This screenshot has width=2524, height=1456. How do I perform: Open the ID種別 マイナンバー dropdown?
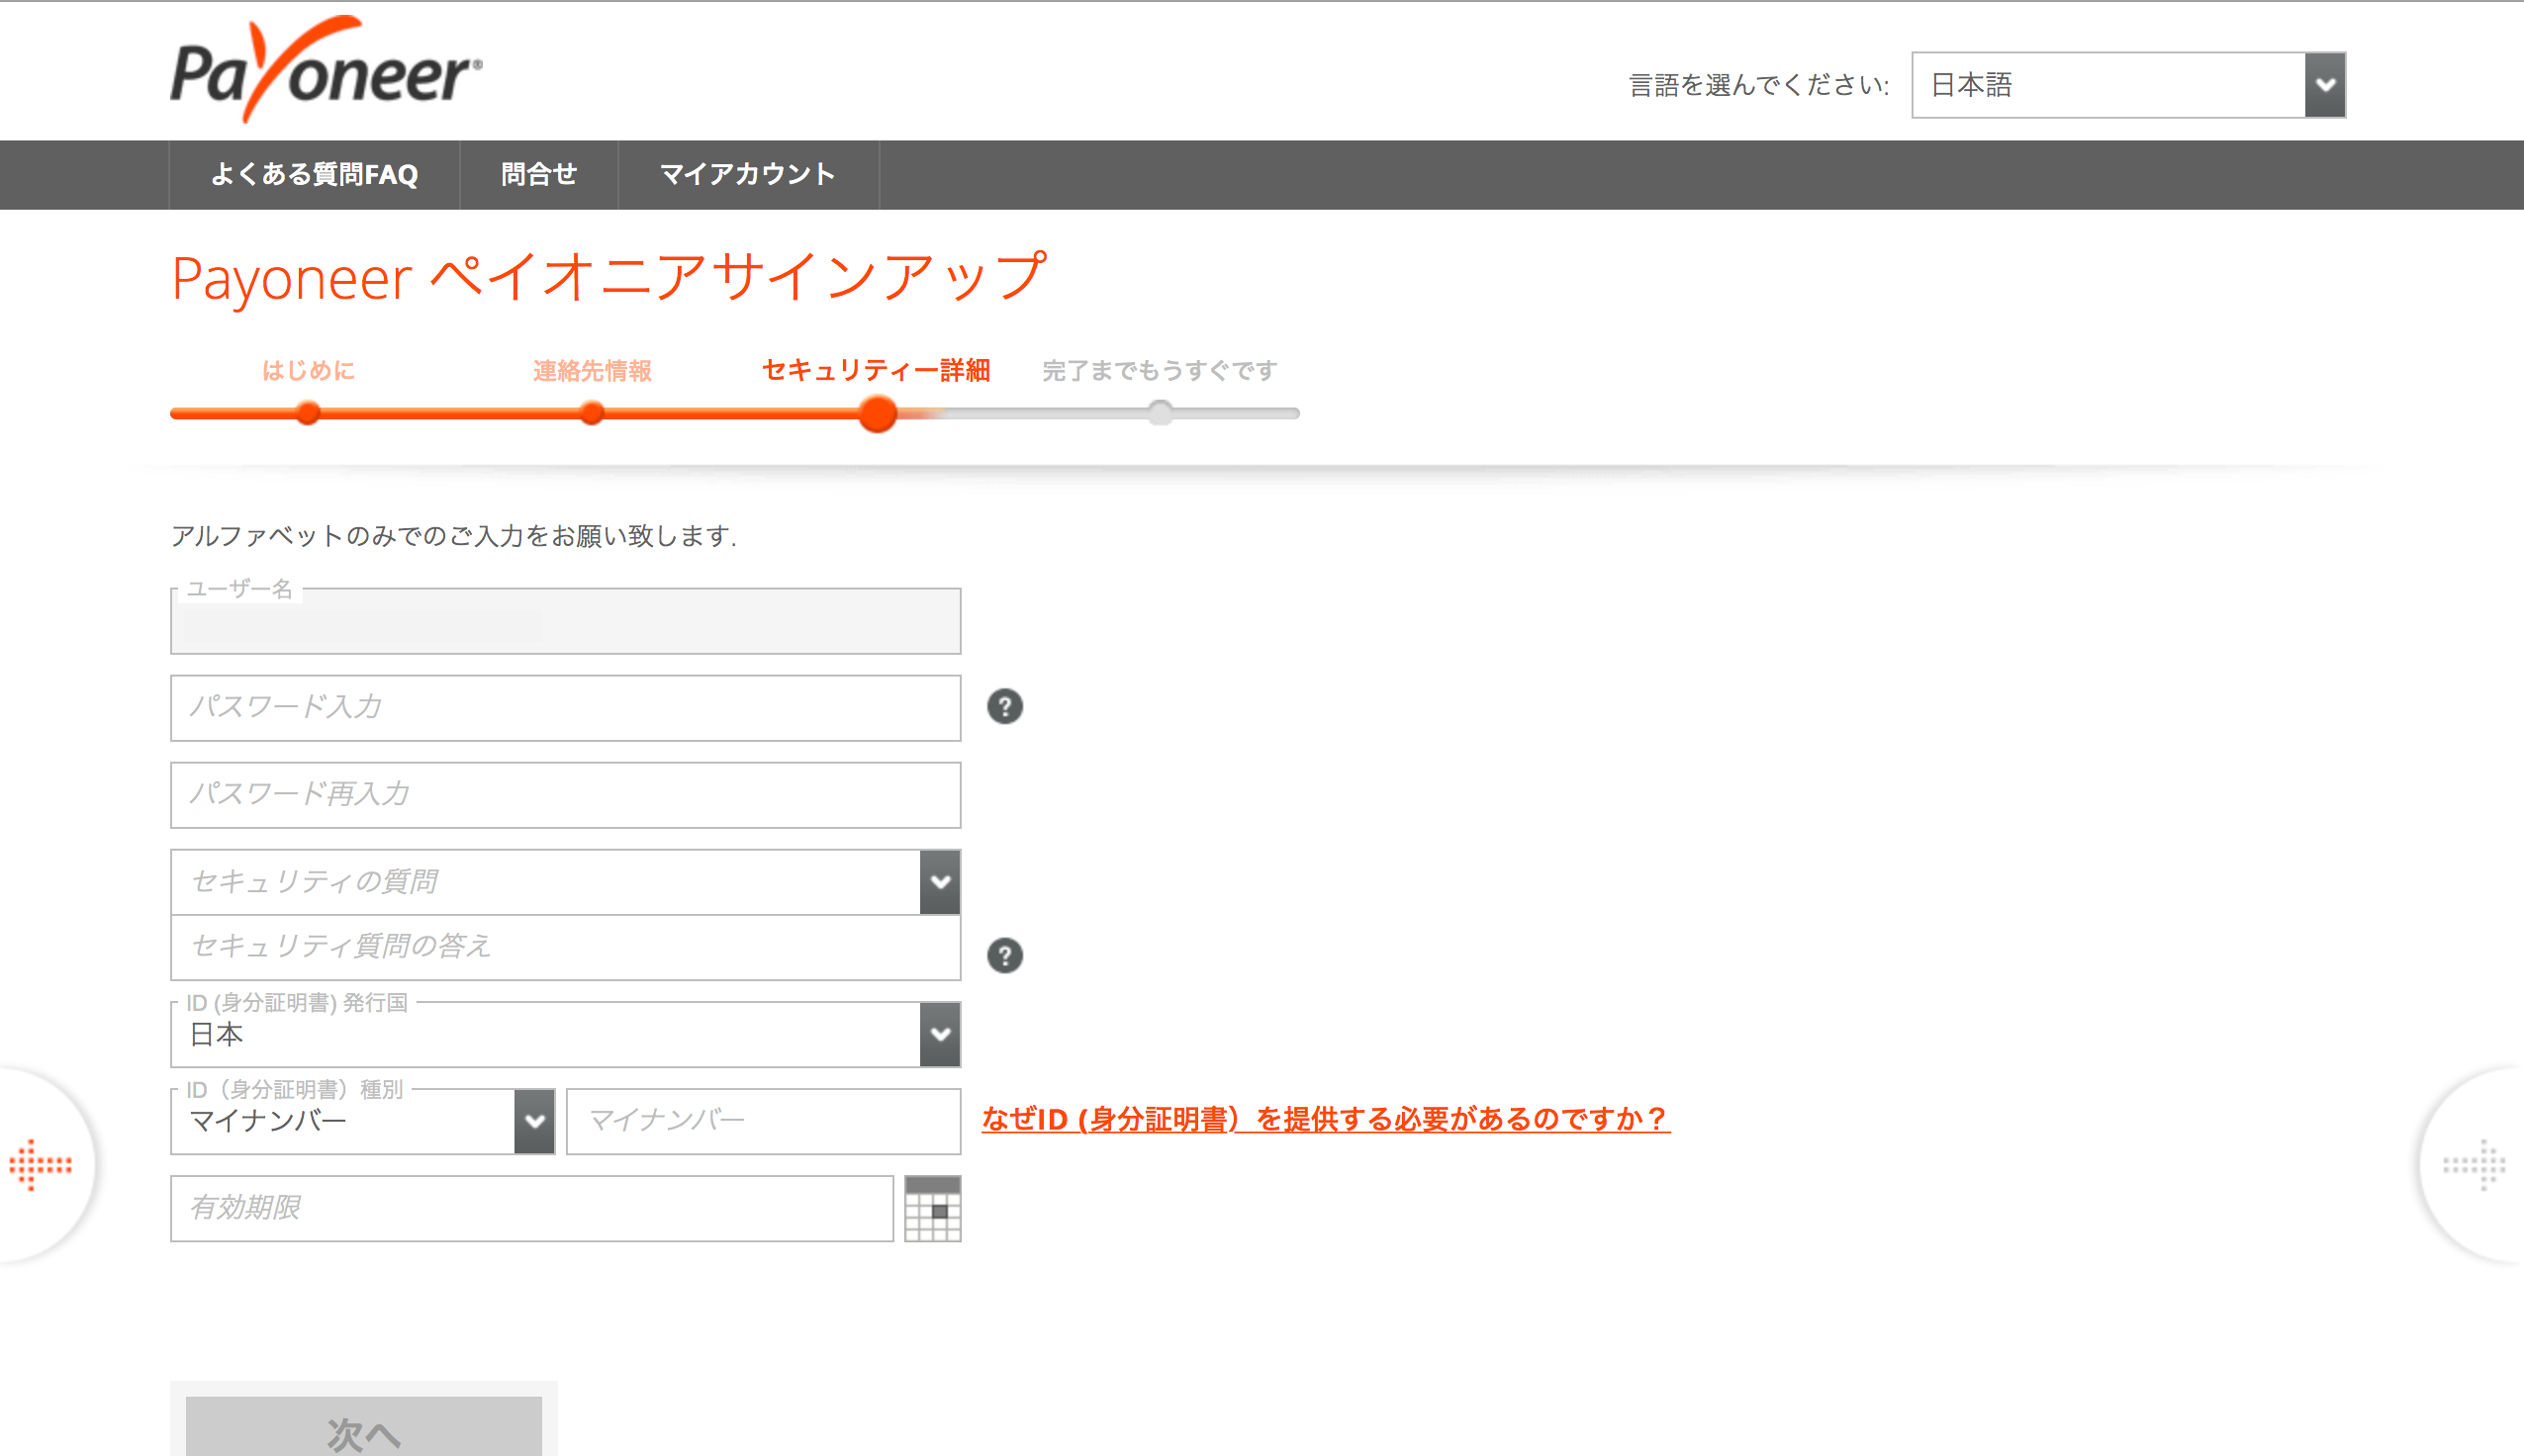[x=362, y=1121]
